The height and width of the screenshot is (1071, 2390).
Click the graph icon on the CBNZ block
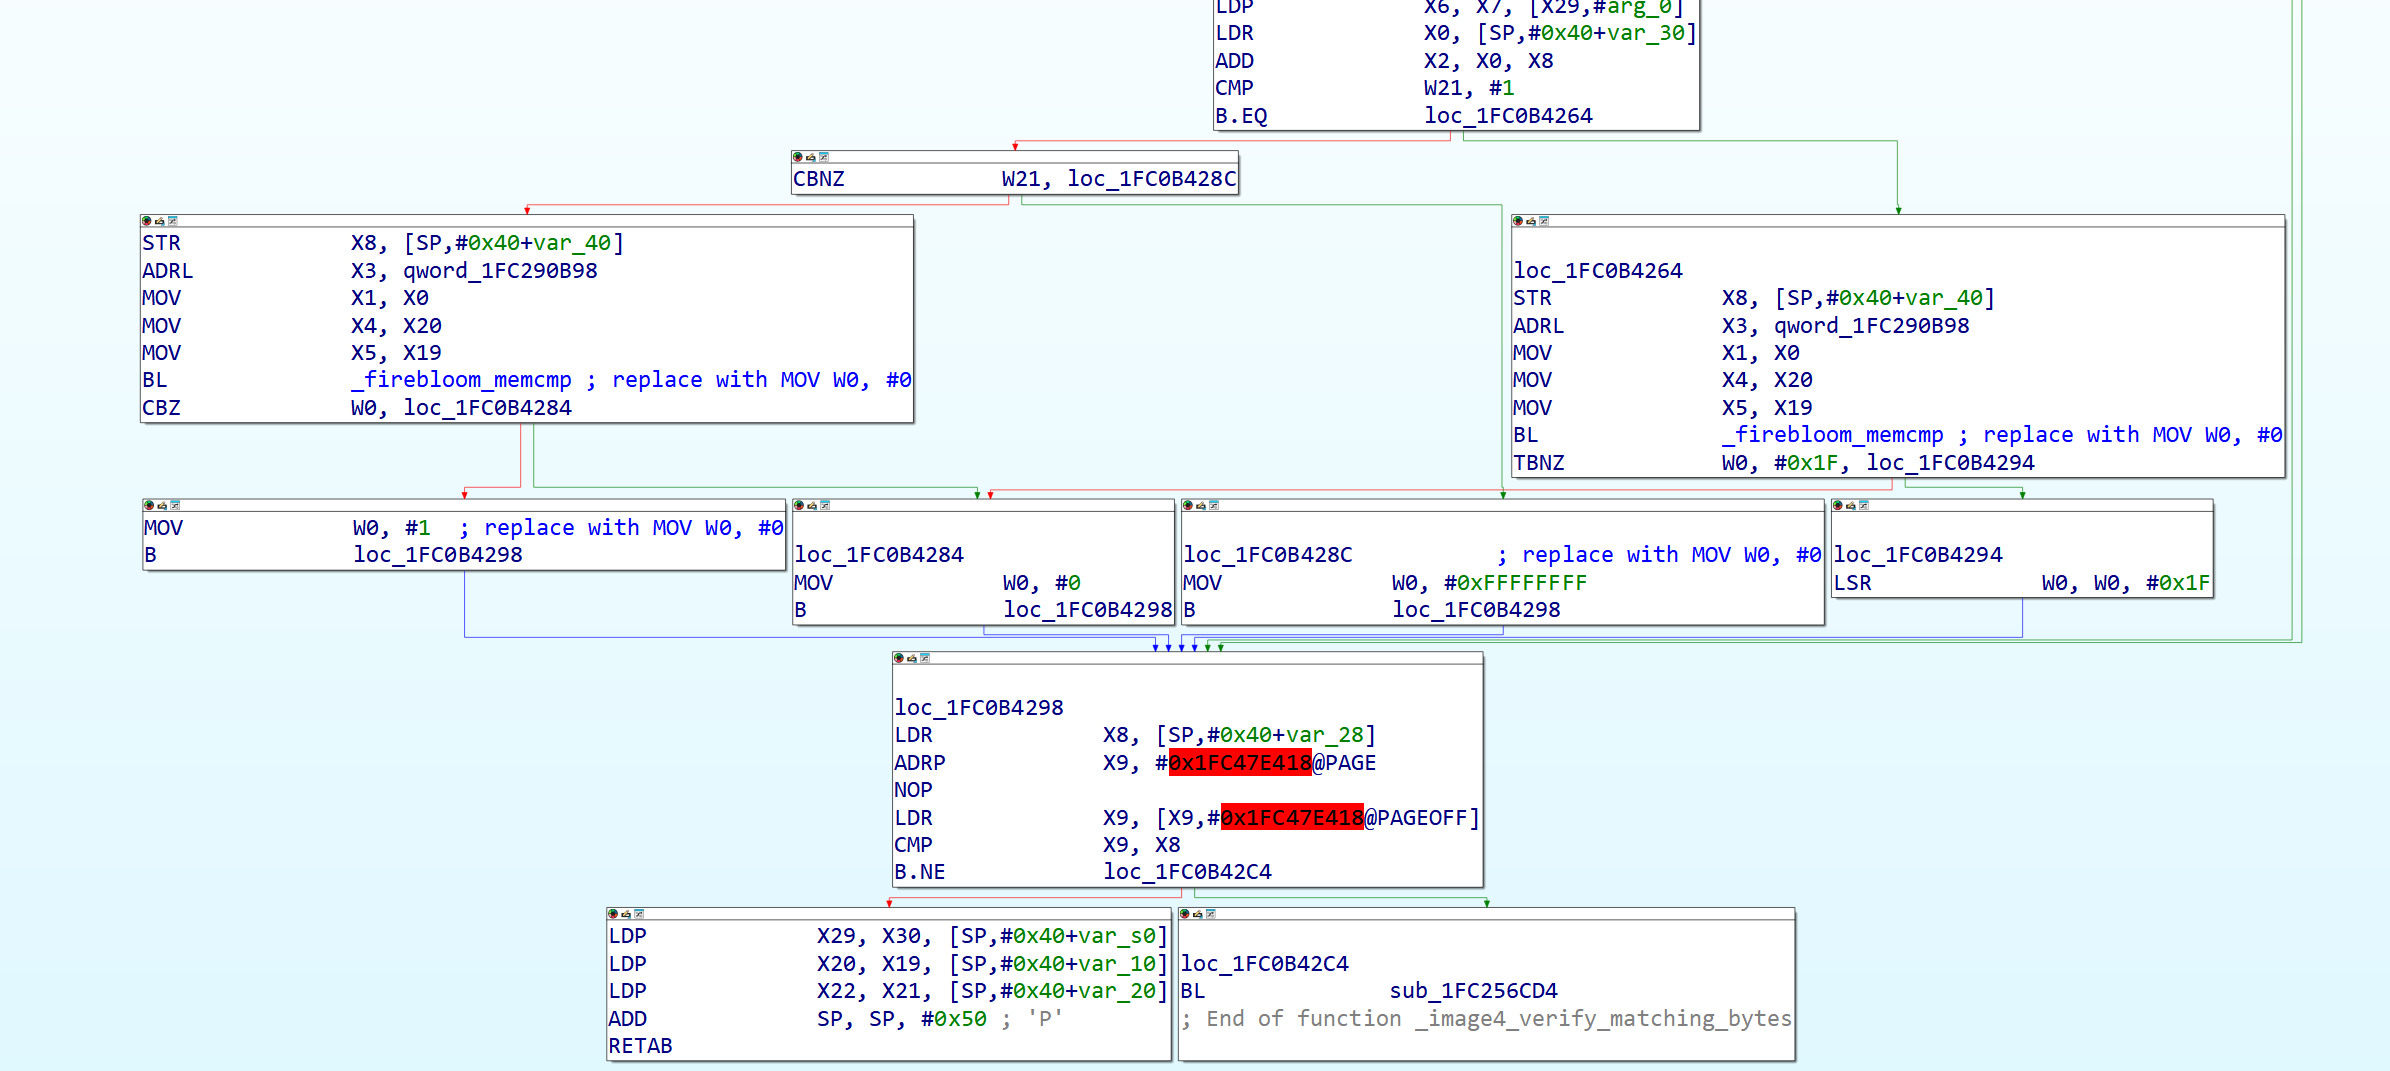click(x=824, y=157)
